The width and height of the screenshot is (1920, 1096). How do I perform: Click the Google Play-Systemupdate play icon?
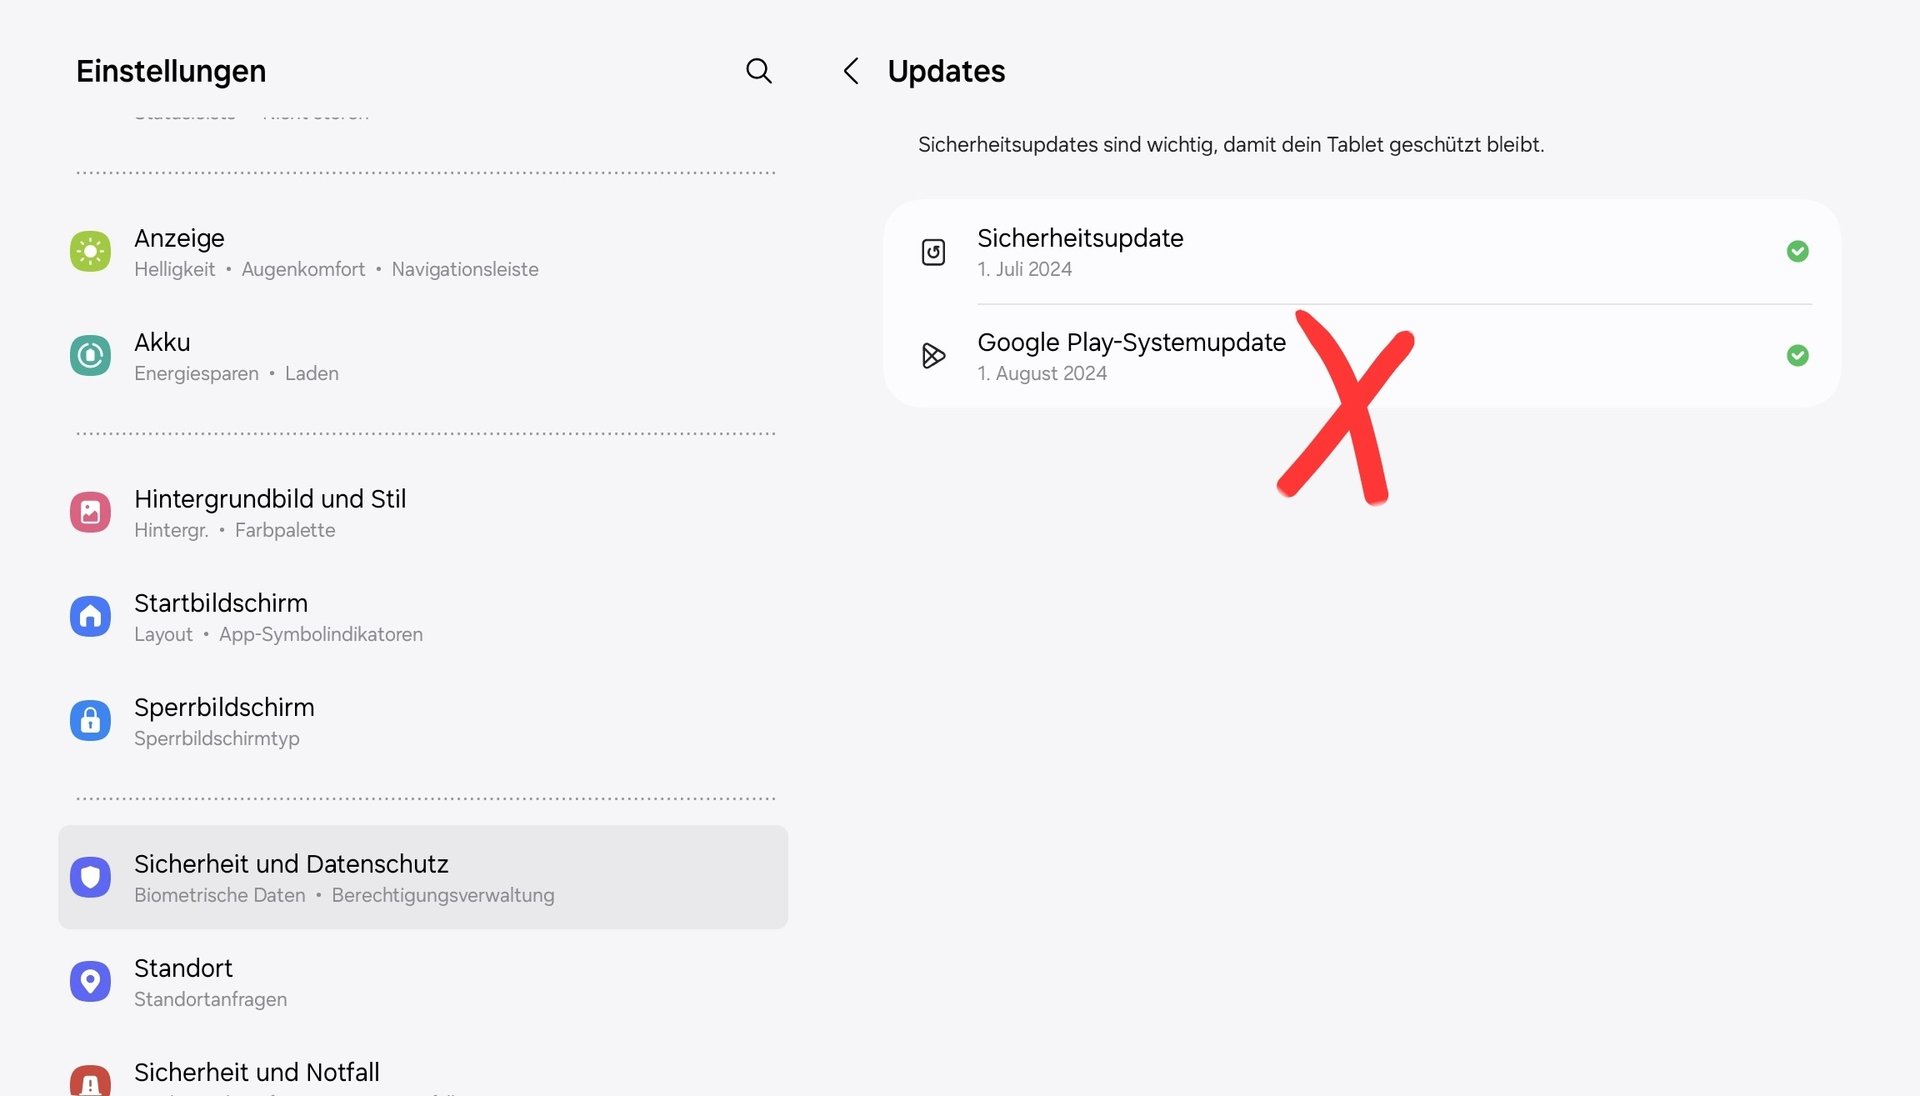(x=933, y=356)
